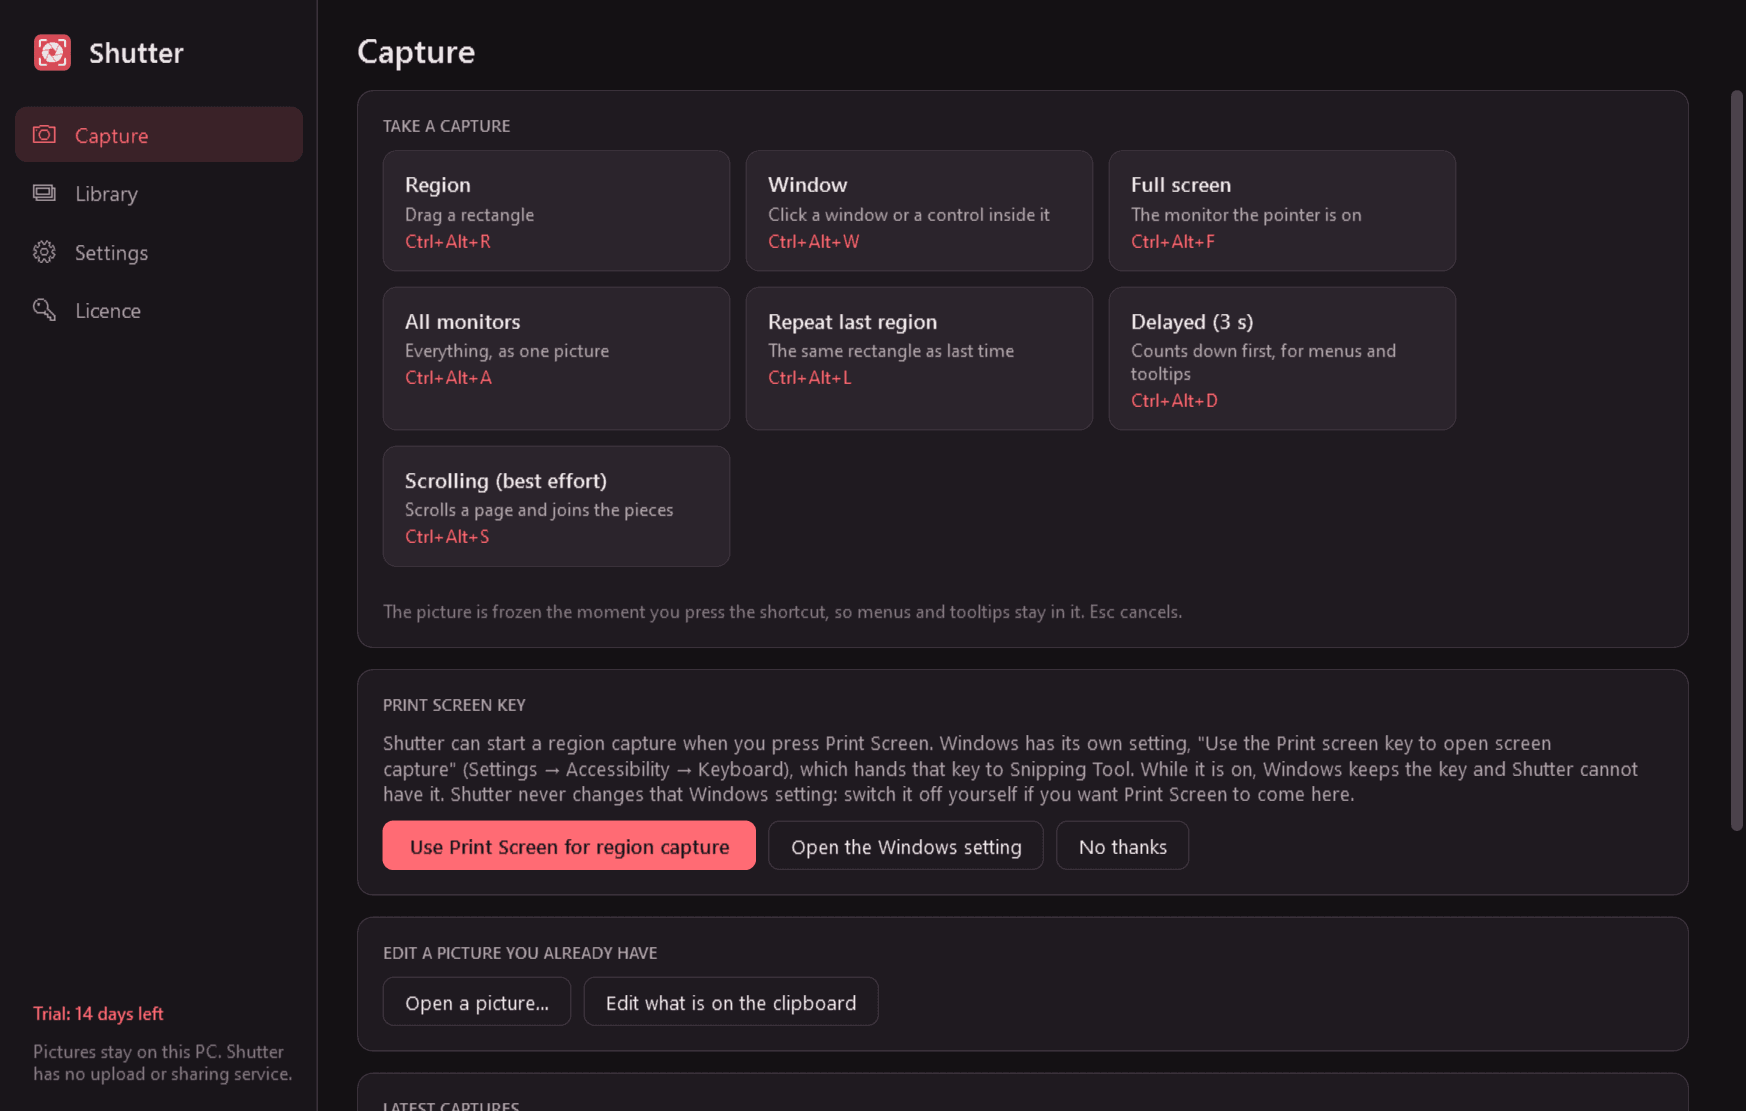The image size is (1746, 1111).
Task: Click the Licence key icon
Action: coord(44,310)
